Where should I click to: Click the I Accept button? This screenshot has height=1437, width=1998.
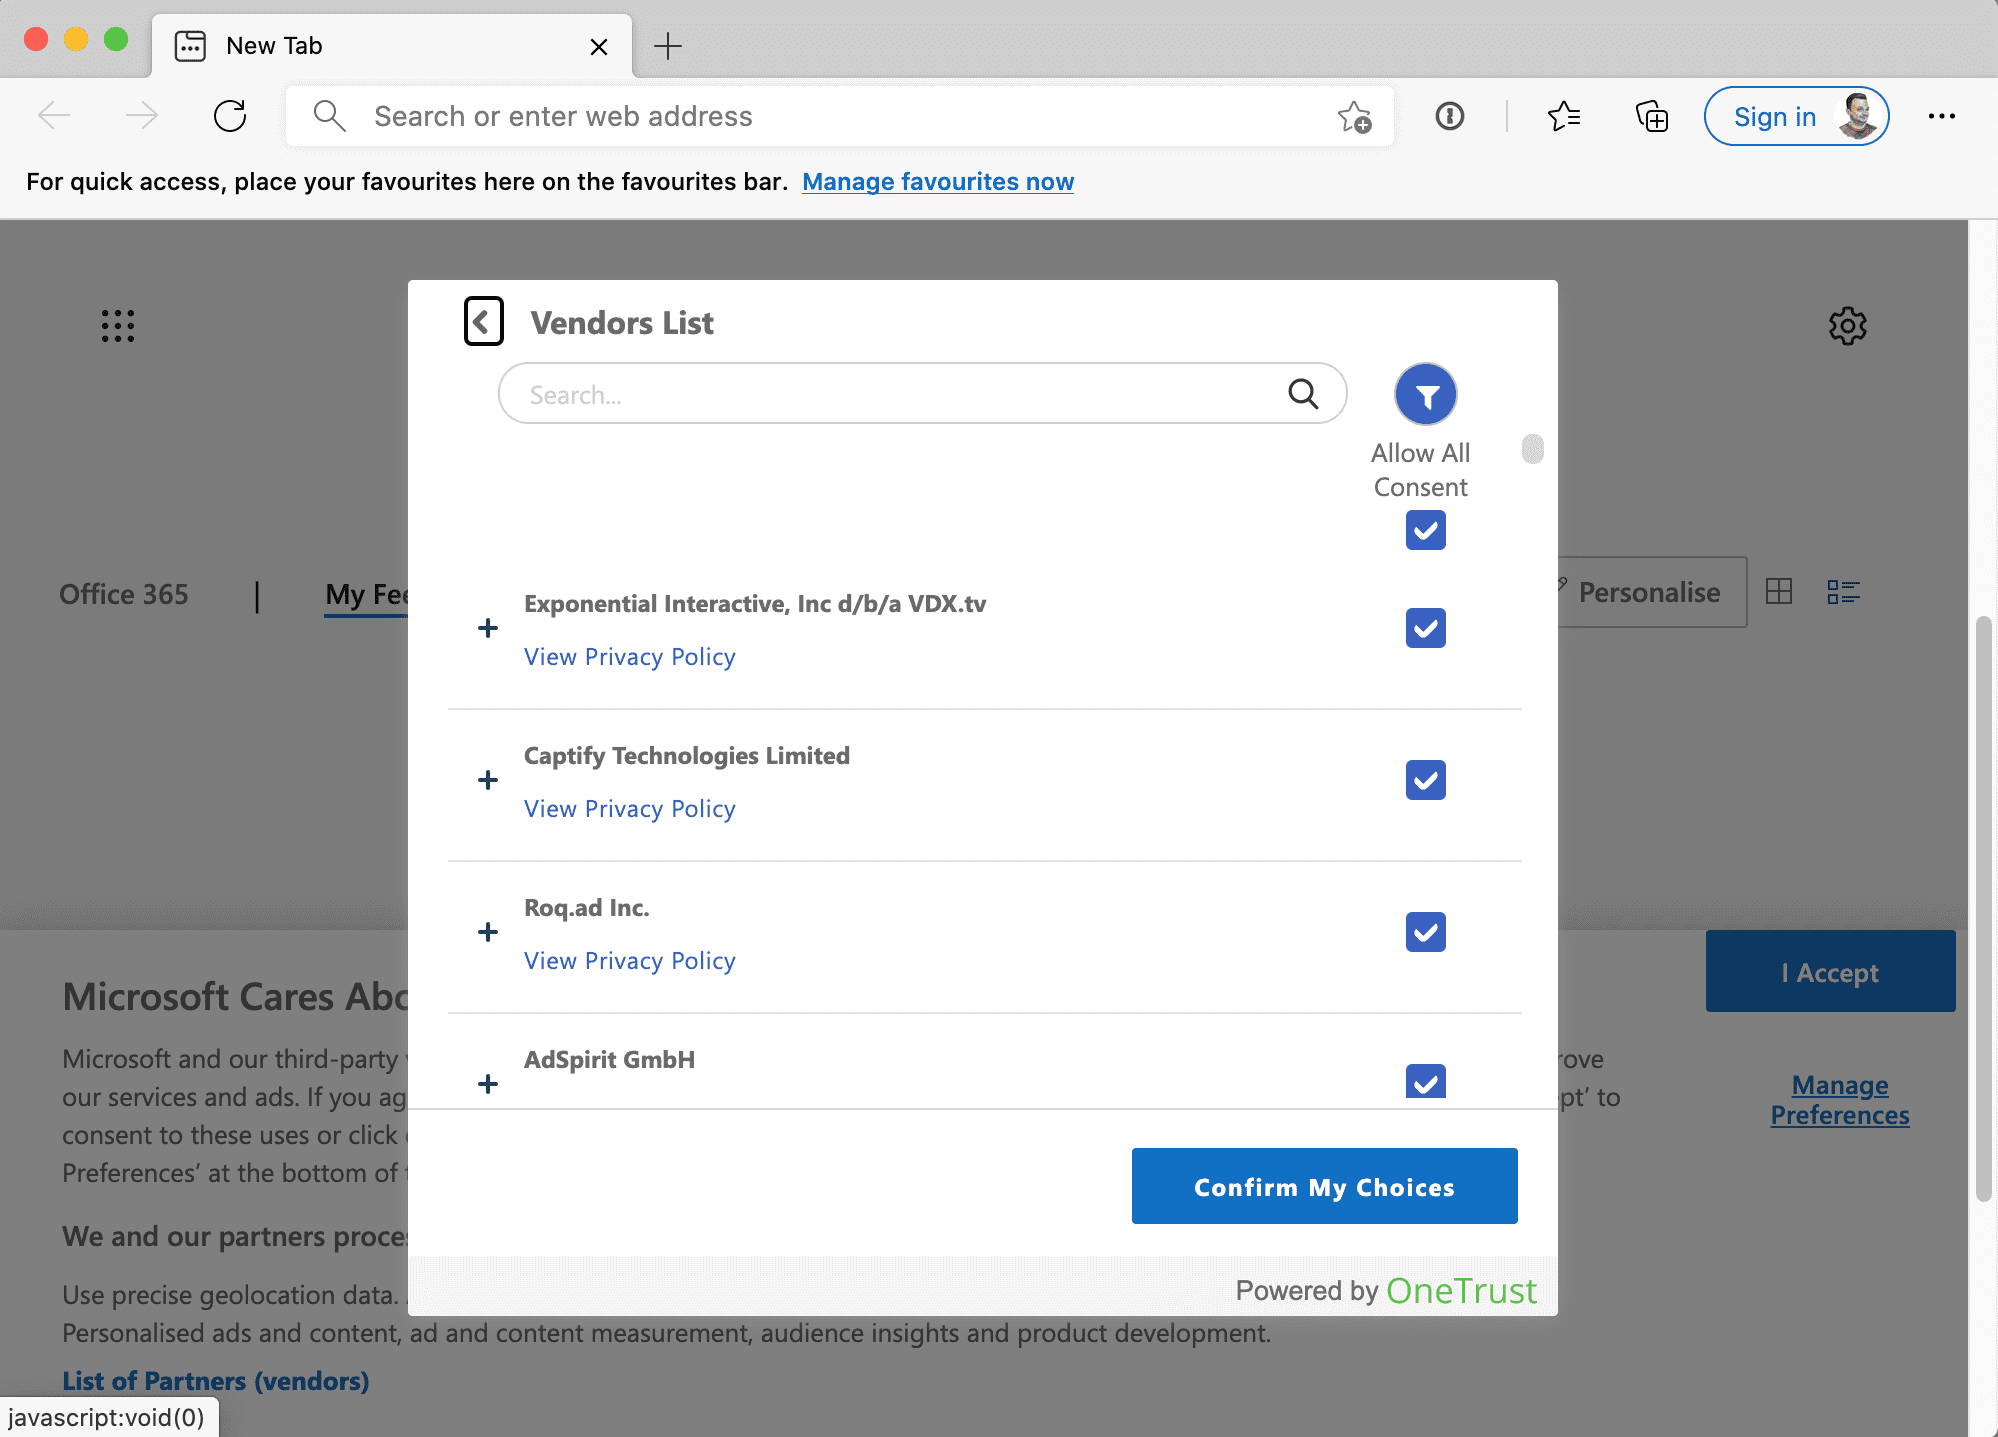[1830, 971]
